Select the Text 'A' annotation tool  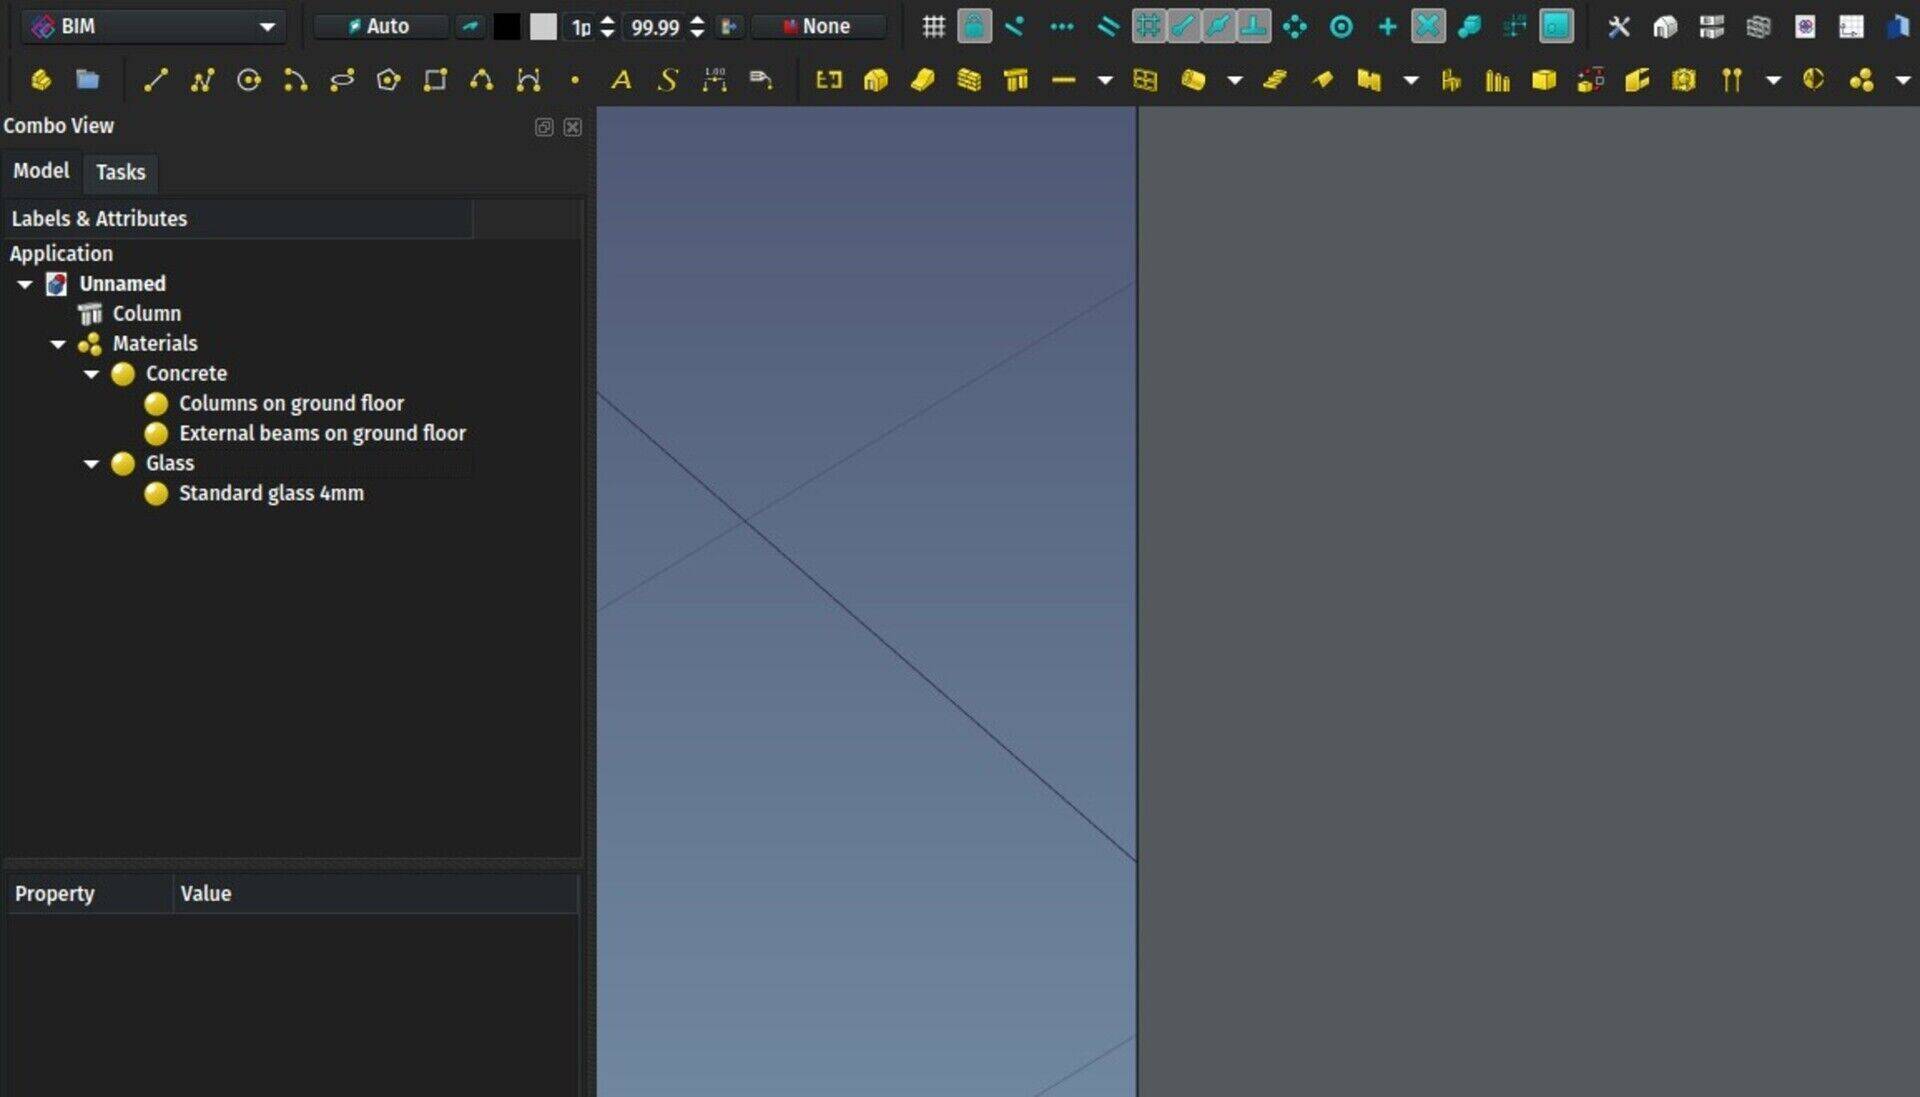point(621,80)
